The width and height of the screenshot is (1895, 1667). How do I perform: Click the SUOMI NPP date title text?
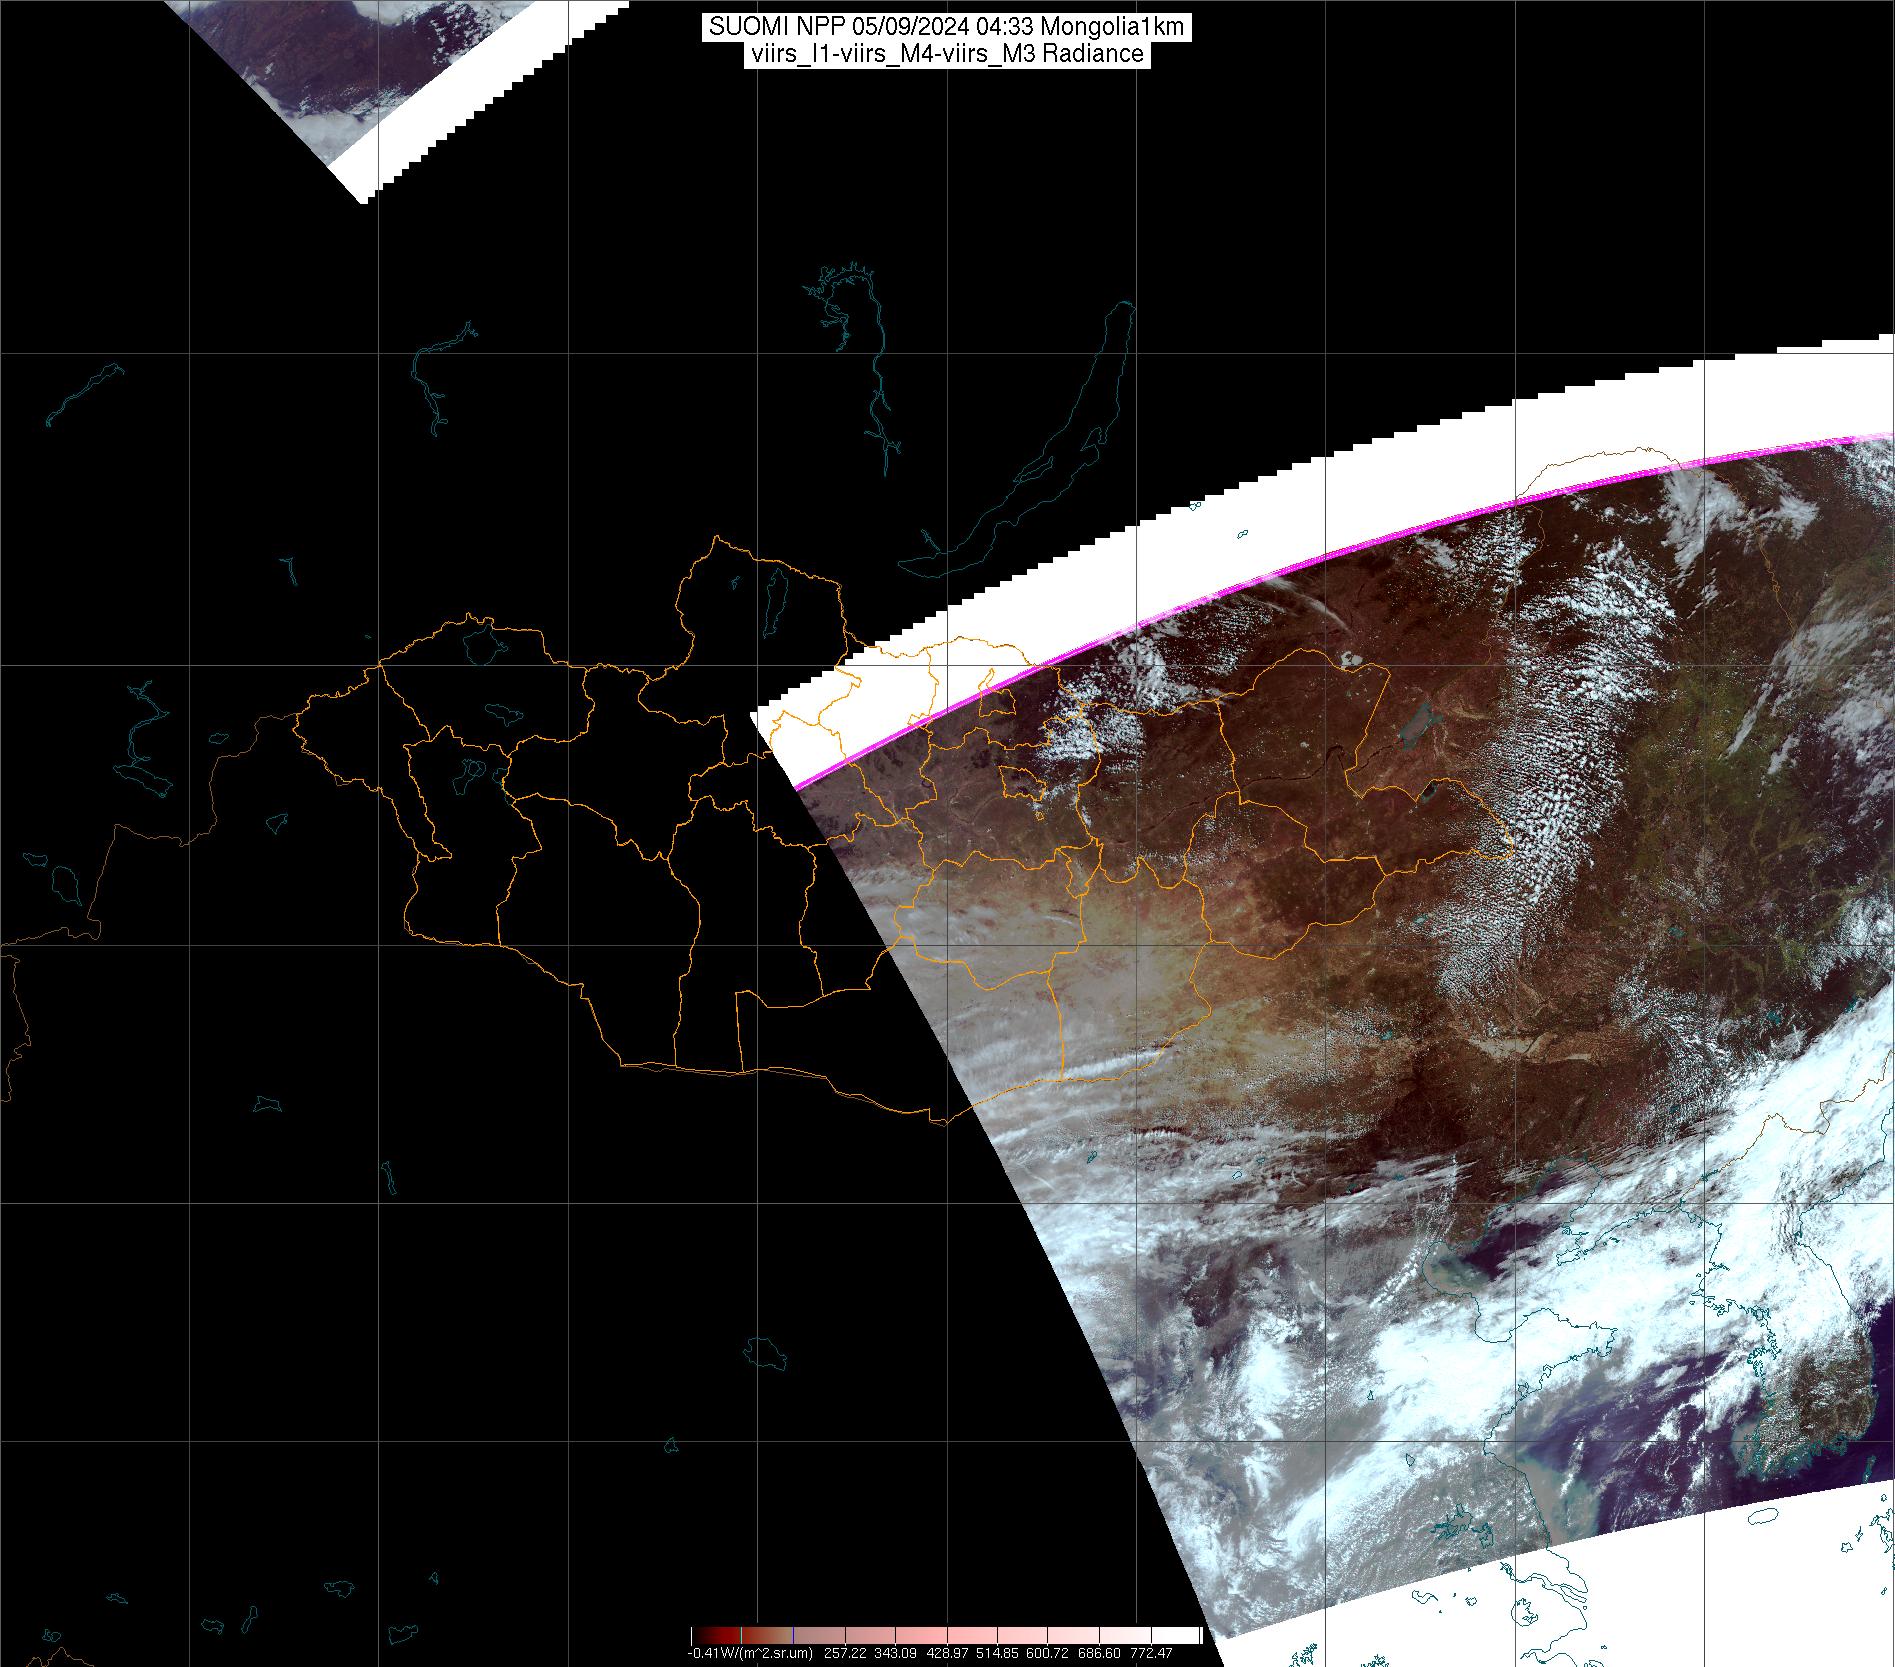[x=946, y=27]
